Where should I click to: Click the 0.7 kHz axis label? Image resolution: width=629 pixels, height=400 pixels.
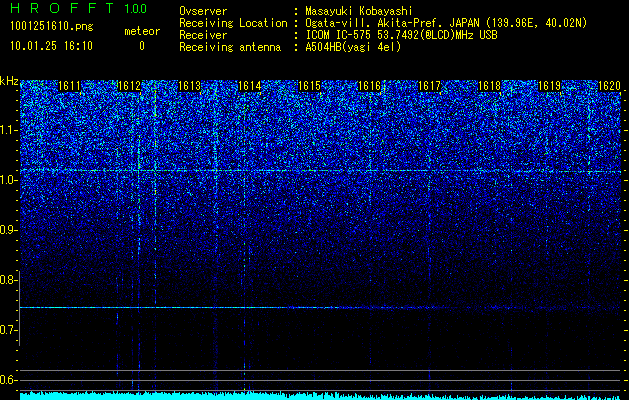7,330
